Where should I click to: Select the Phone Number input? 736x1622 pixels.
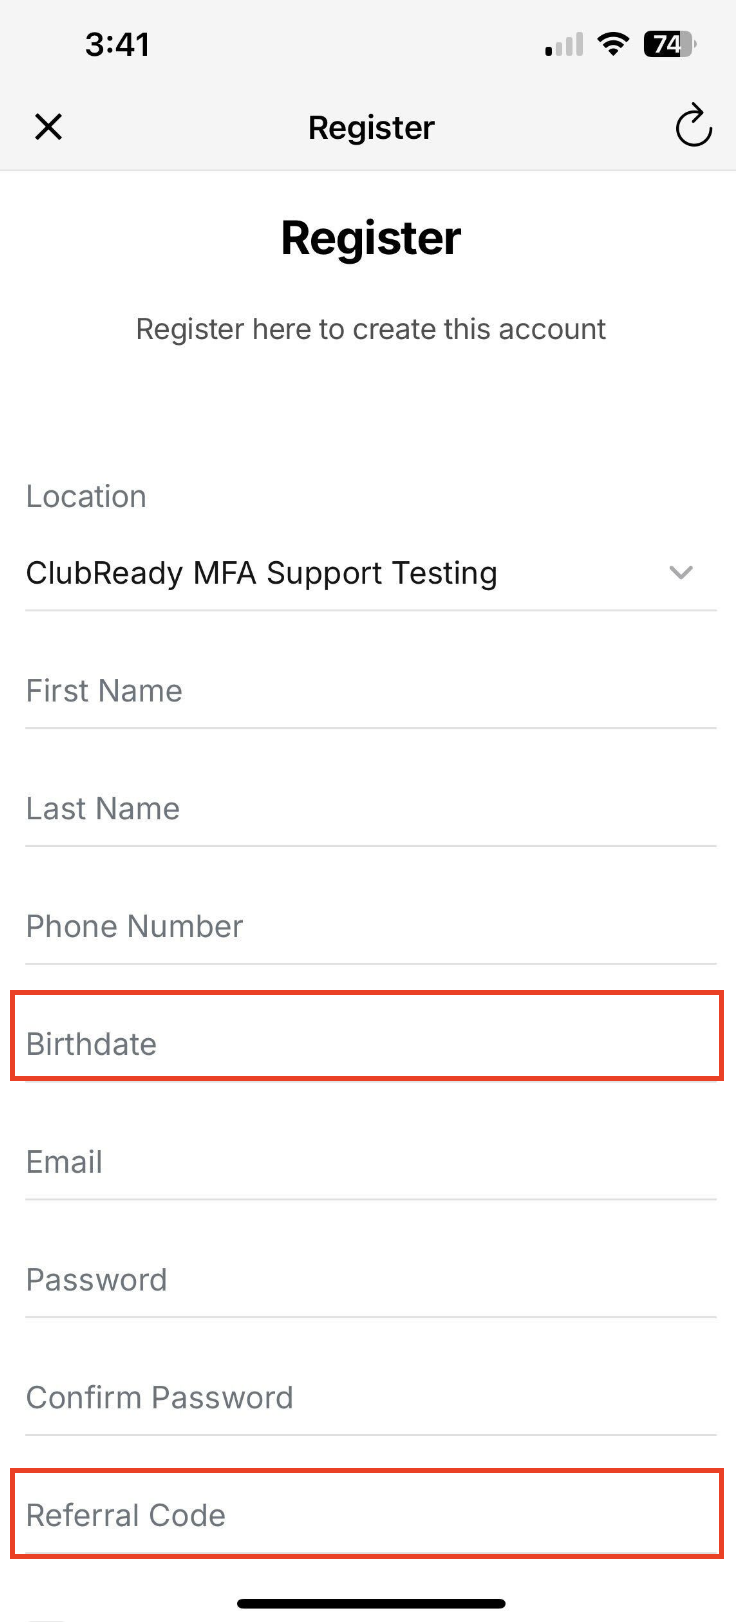point(370,927)
